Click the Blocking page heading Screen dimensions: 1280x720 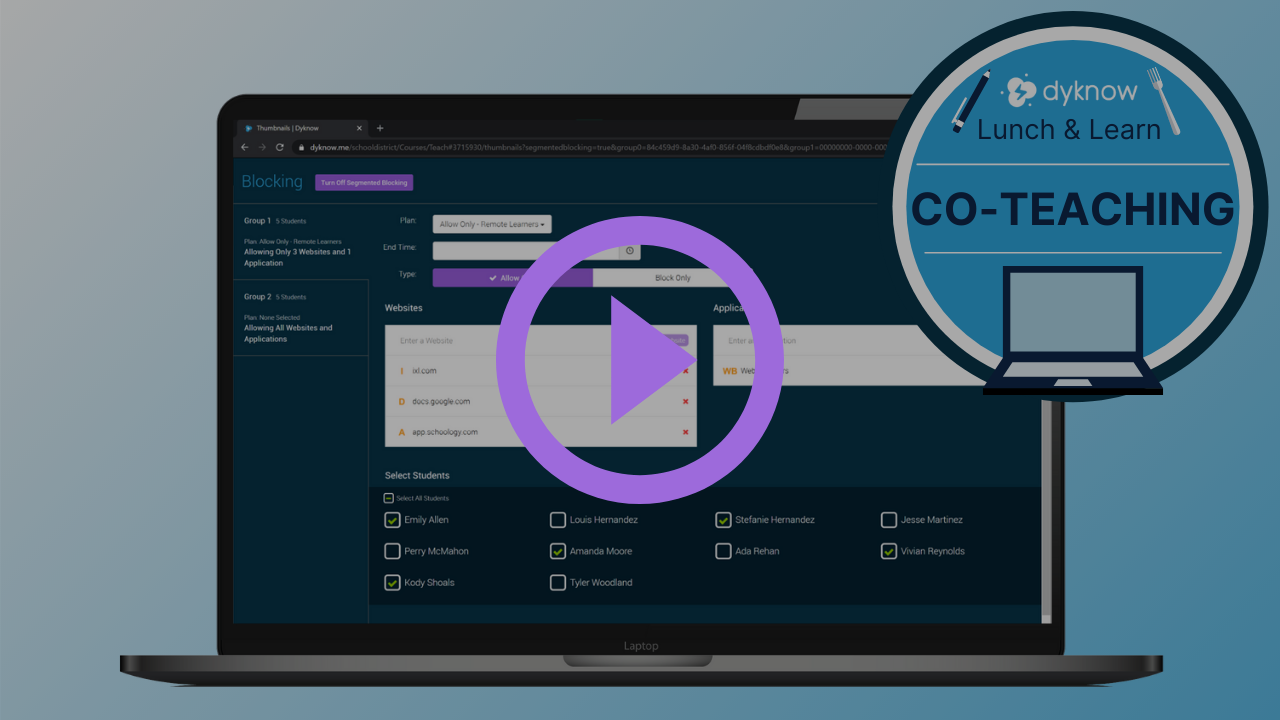point(272,182)
